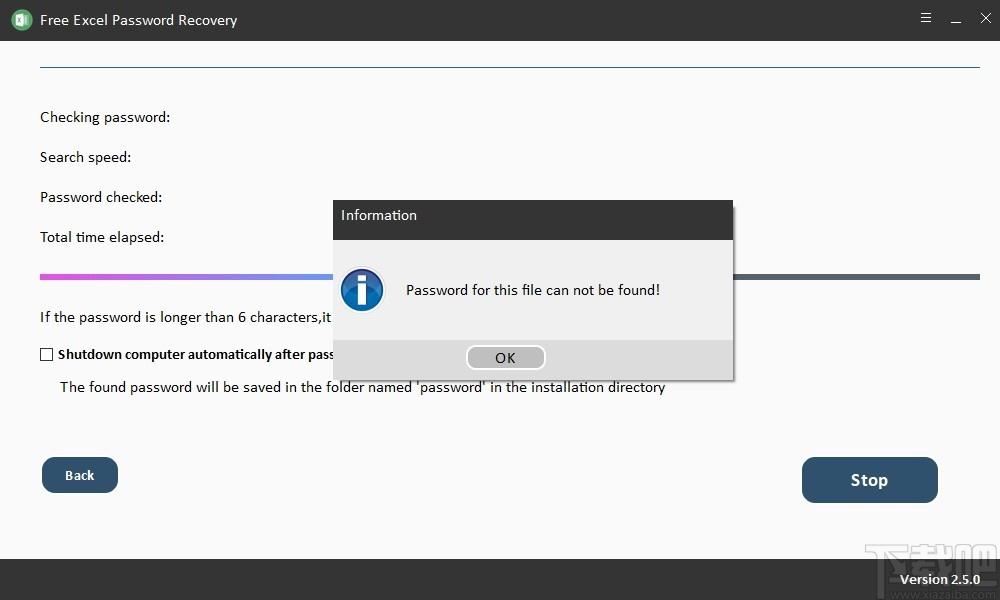Go back with the Back button
Image resolution: width=1000 pixels, height=600 pixels.
click(80, 475)
